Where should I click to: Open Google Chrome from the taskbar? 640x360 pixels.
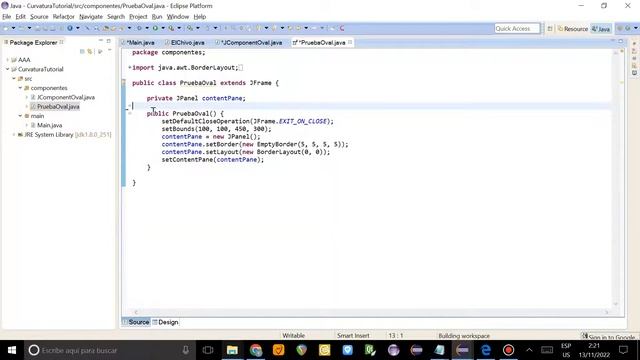pos(256,350)
